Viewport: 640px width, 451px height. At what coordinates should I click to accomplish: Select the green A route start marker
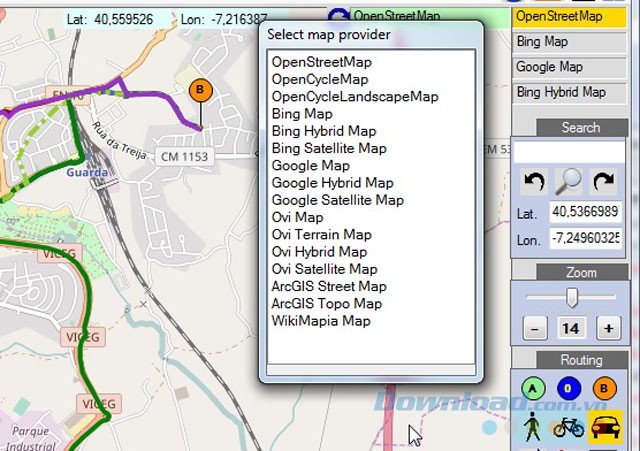pyautogui.click(x=533, y=389)
